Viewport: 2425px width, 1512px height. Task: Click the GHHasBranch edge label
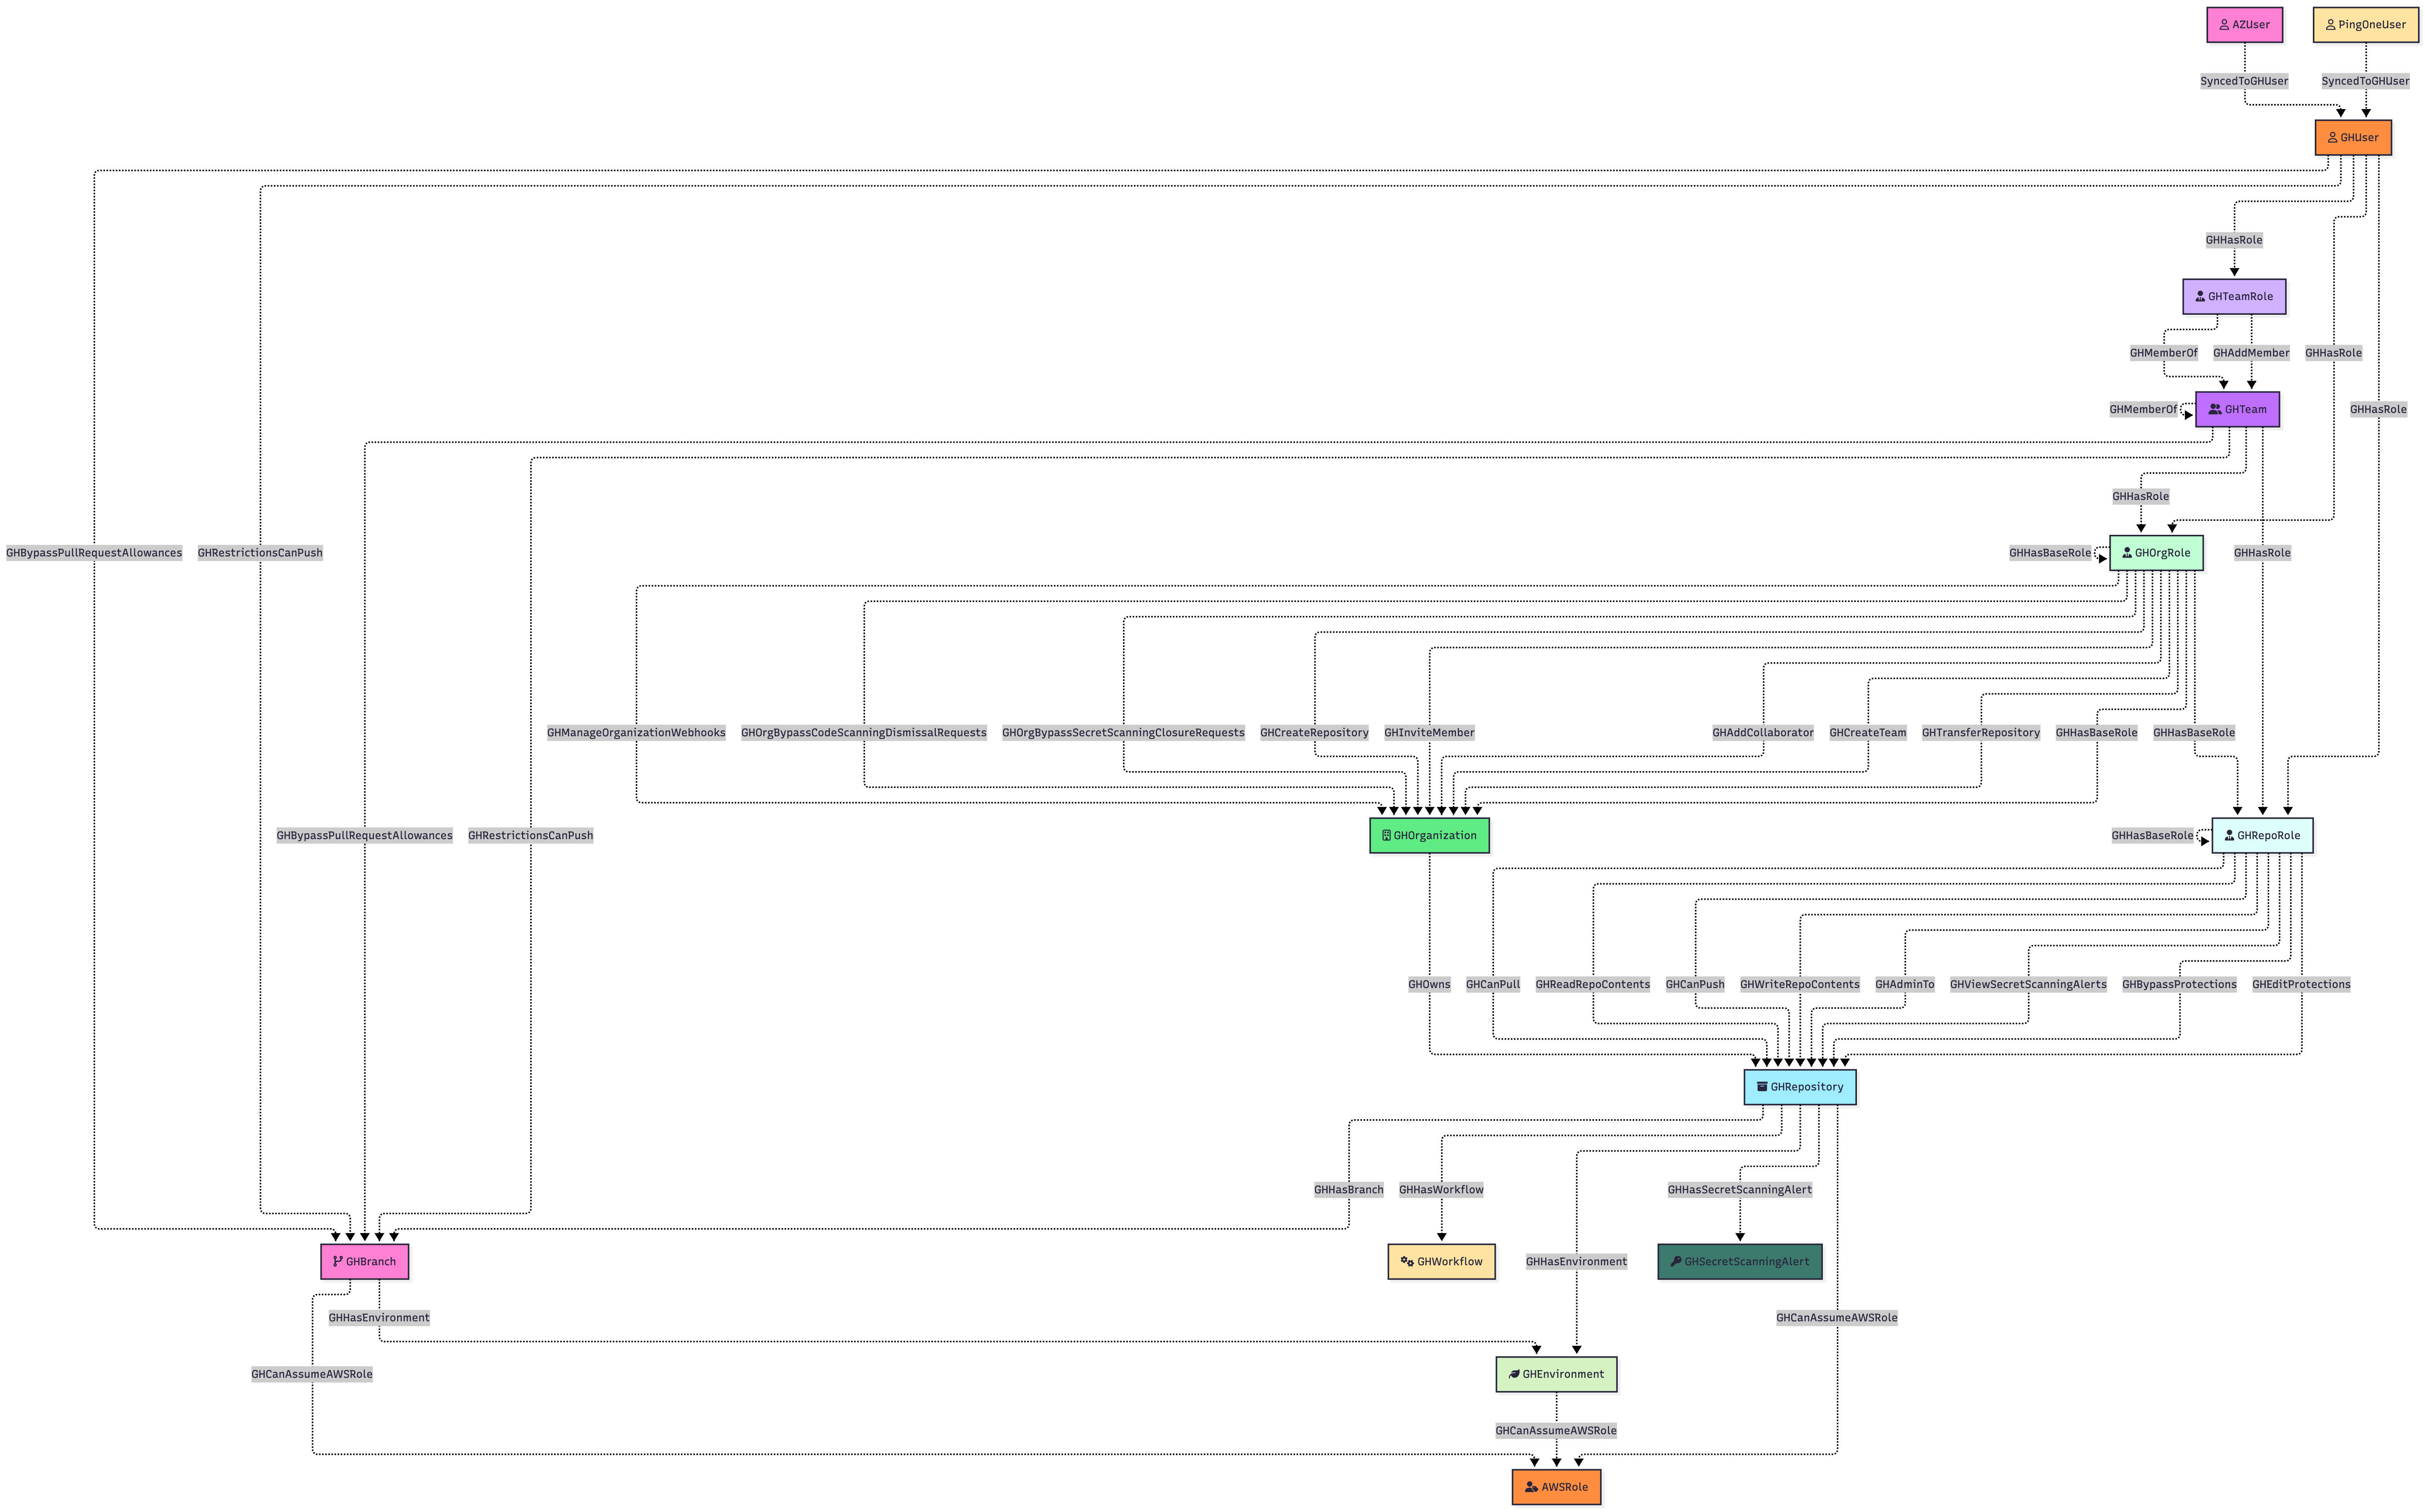pos(1349,1190)
